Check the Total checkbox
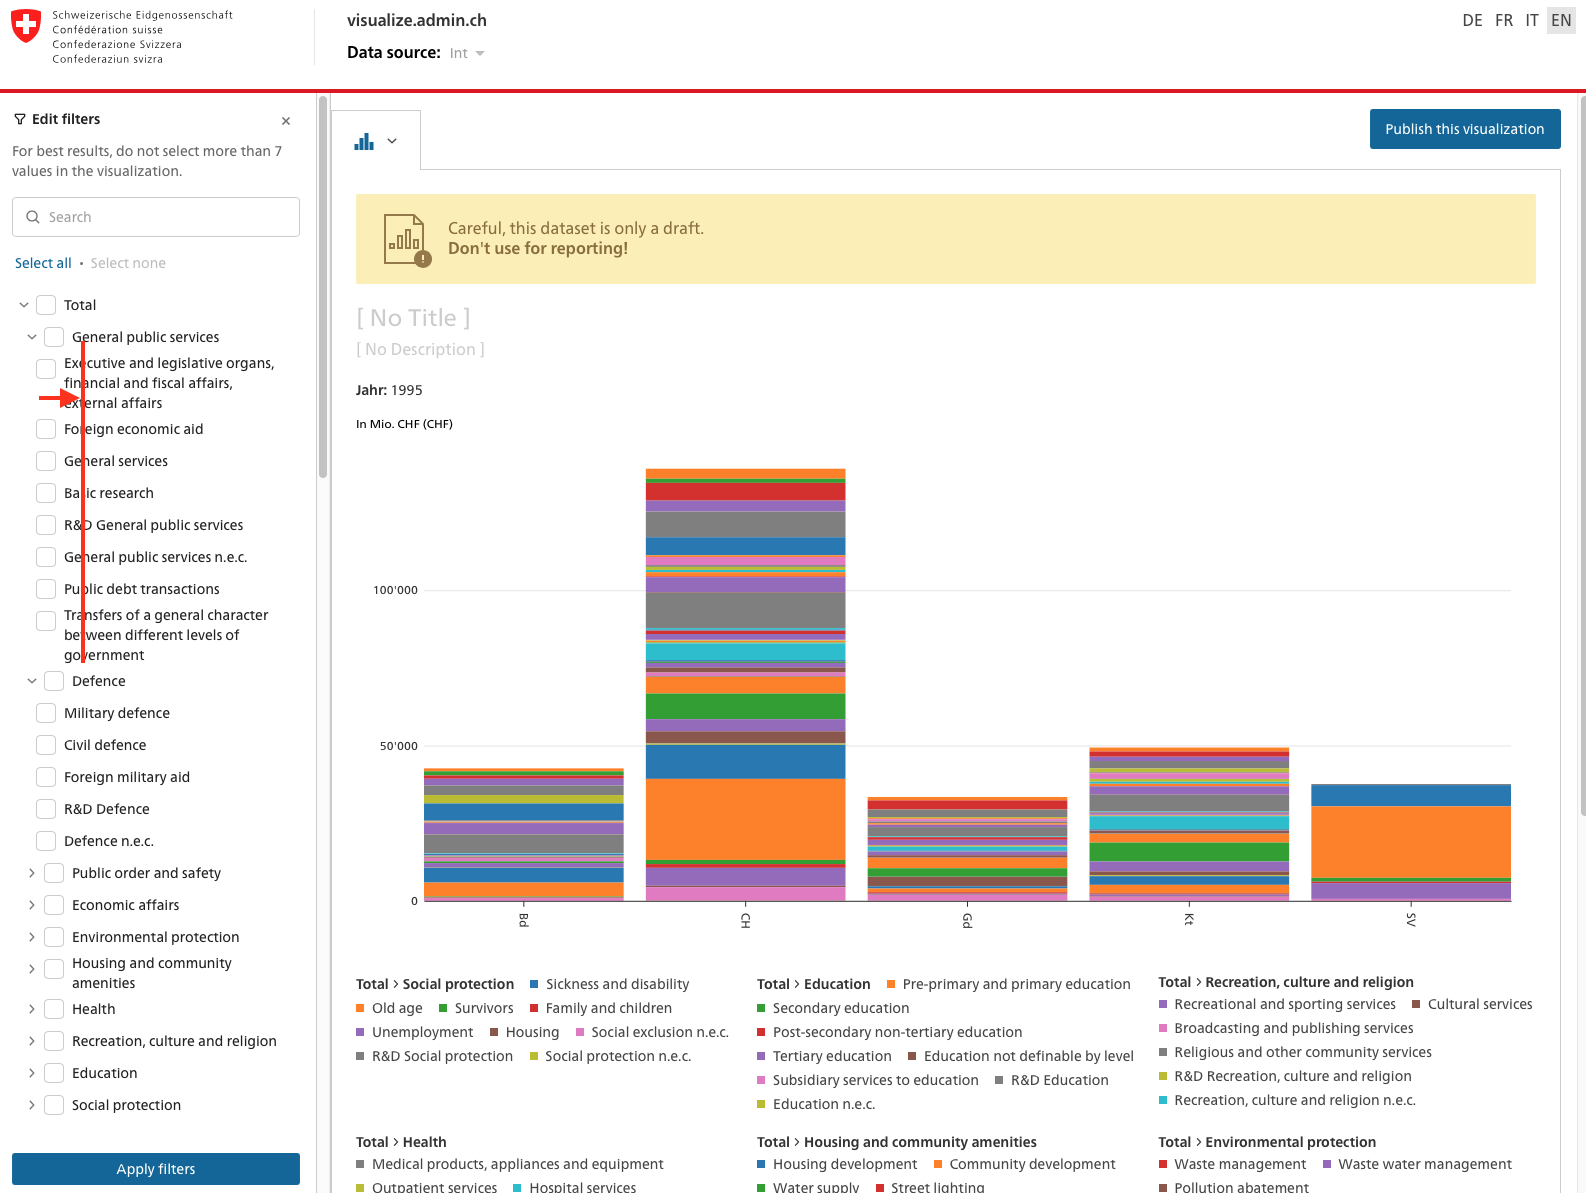The width and height of the screenshot is (1586, 1193). 46,305
